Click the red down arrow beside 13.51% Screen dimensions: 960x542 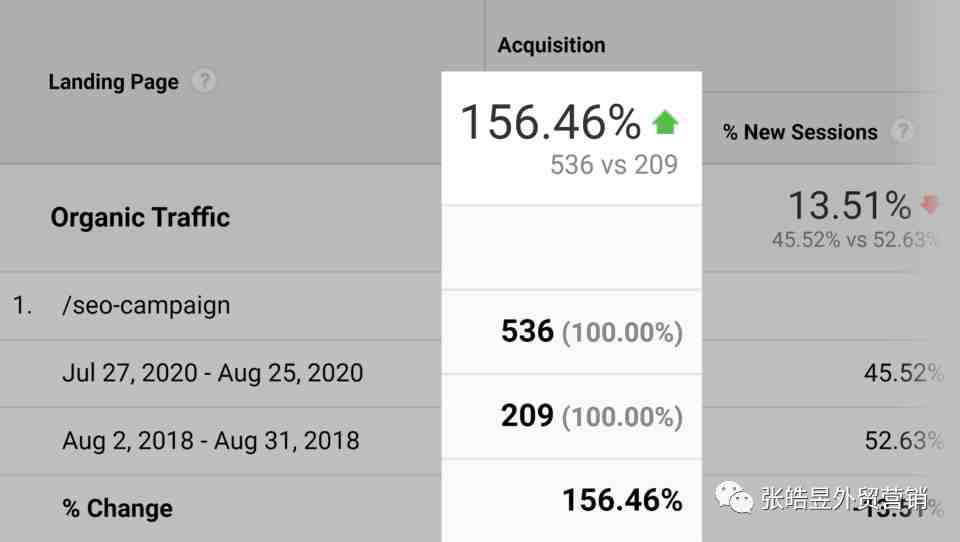pyautogui.click(x=930, y=205)
